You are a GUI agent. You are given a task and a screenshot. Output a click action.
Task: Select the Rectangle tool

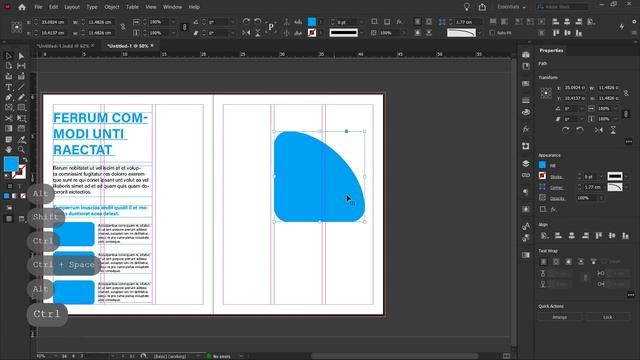(21, 108)
